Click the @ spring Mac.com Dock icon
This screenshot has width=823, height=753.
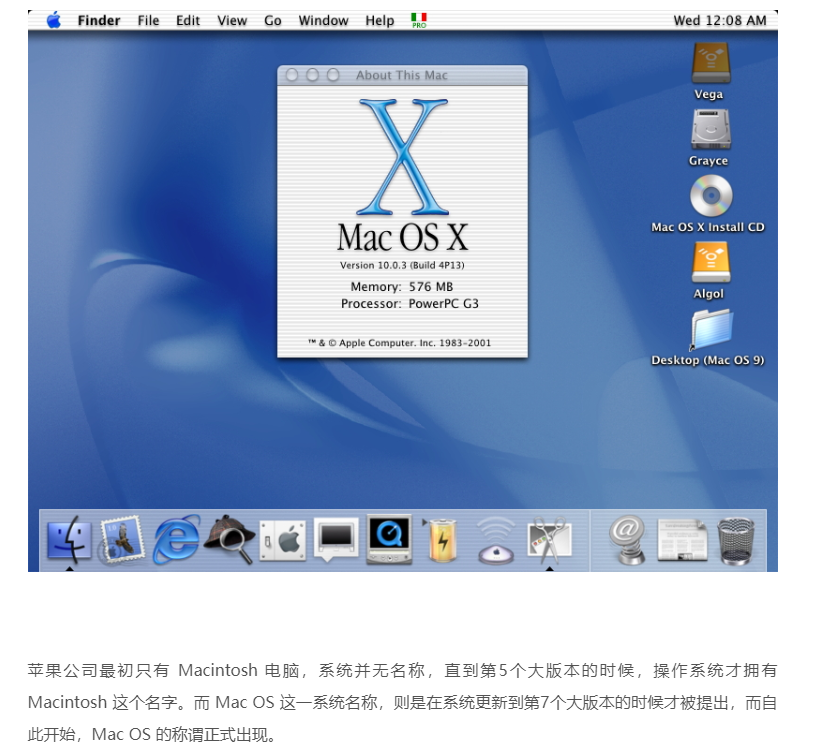click(x=628, y=540)
